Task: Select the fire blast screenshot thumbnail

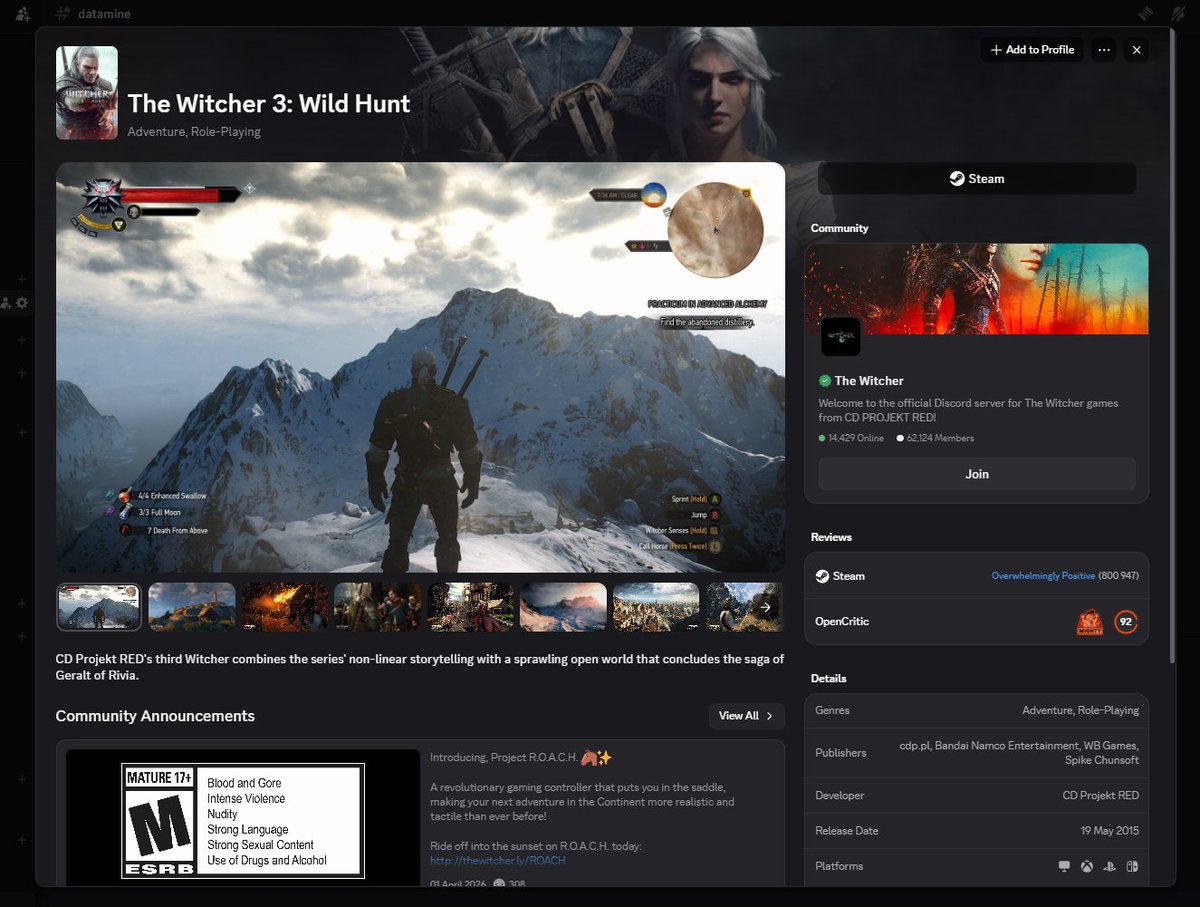Action: pos(285,607)
